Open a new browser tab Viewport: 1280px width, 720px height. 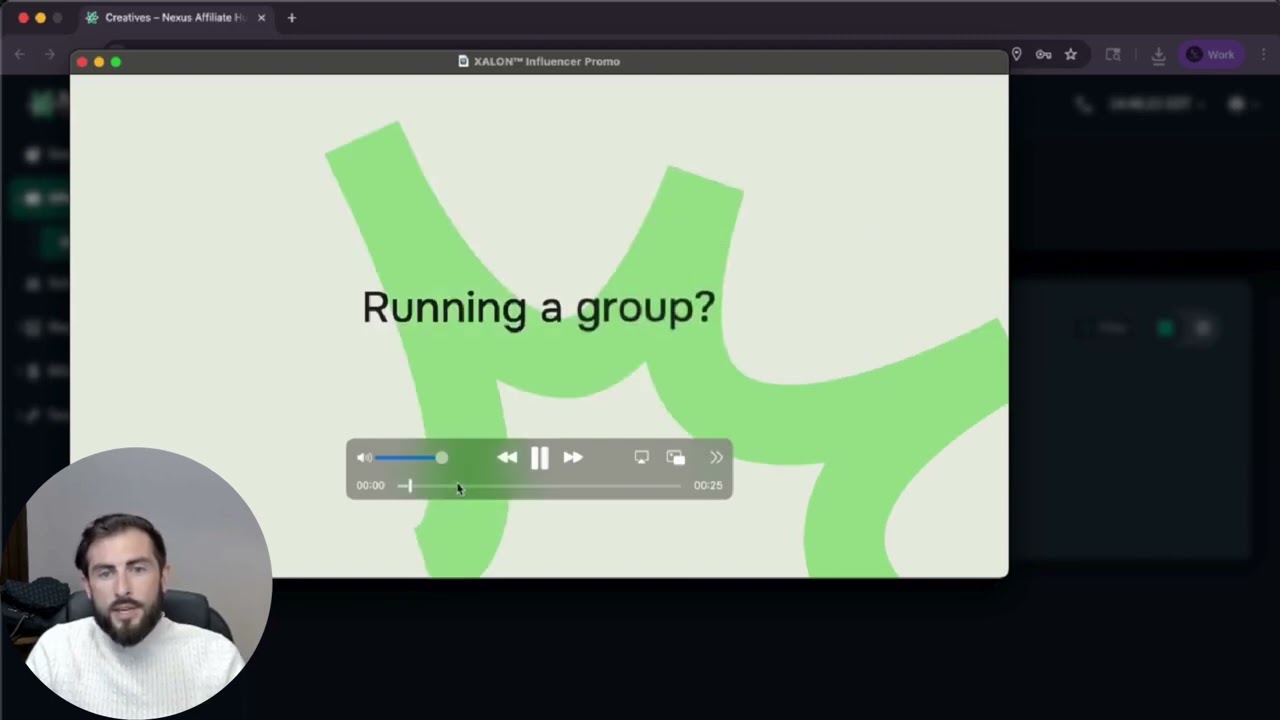292,18
